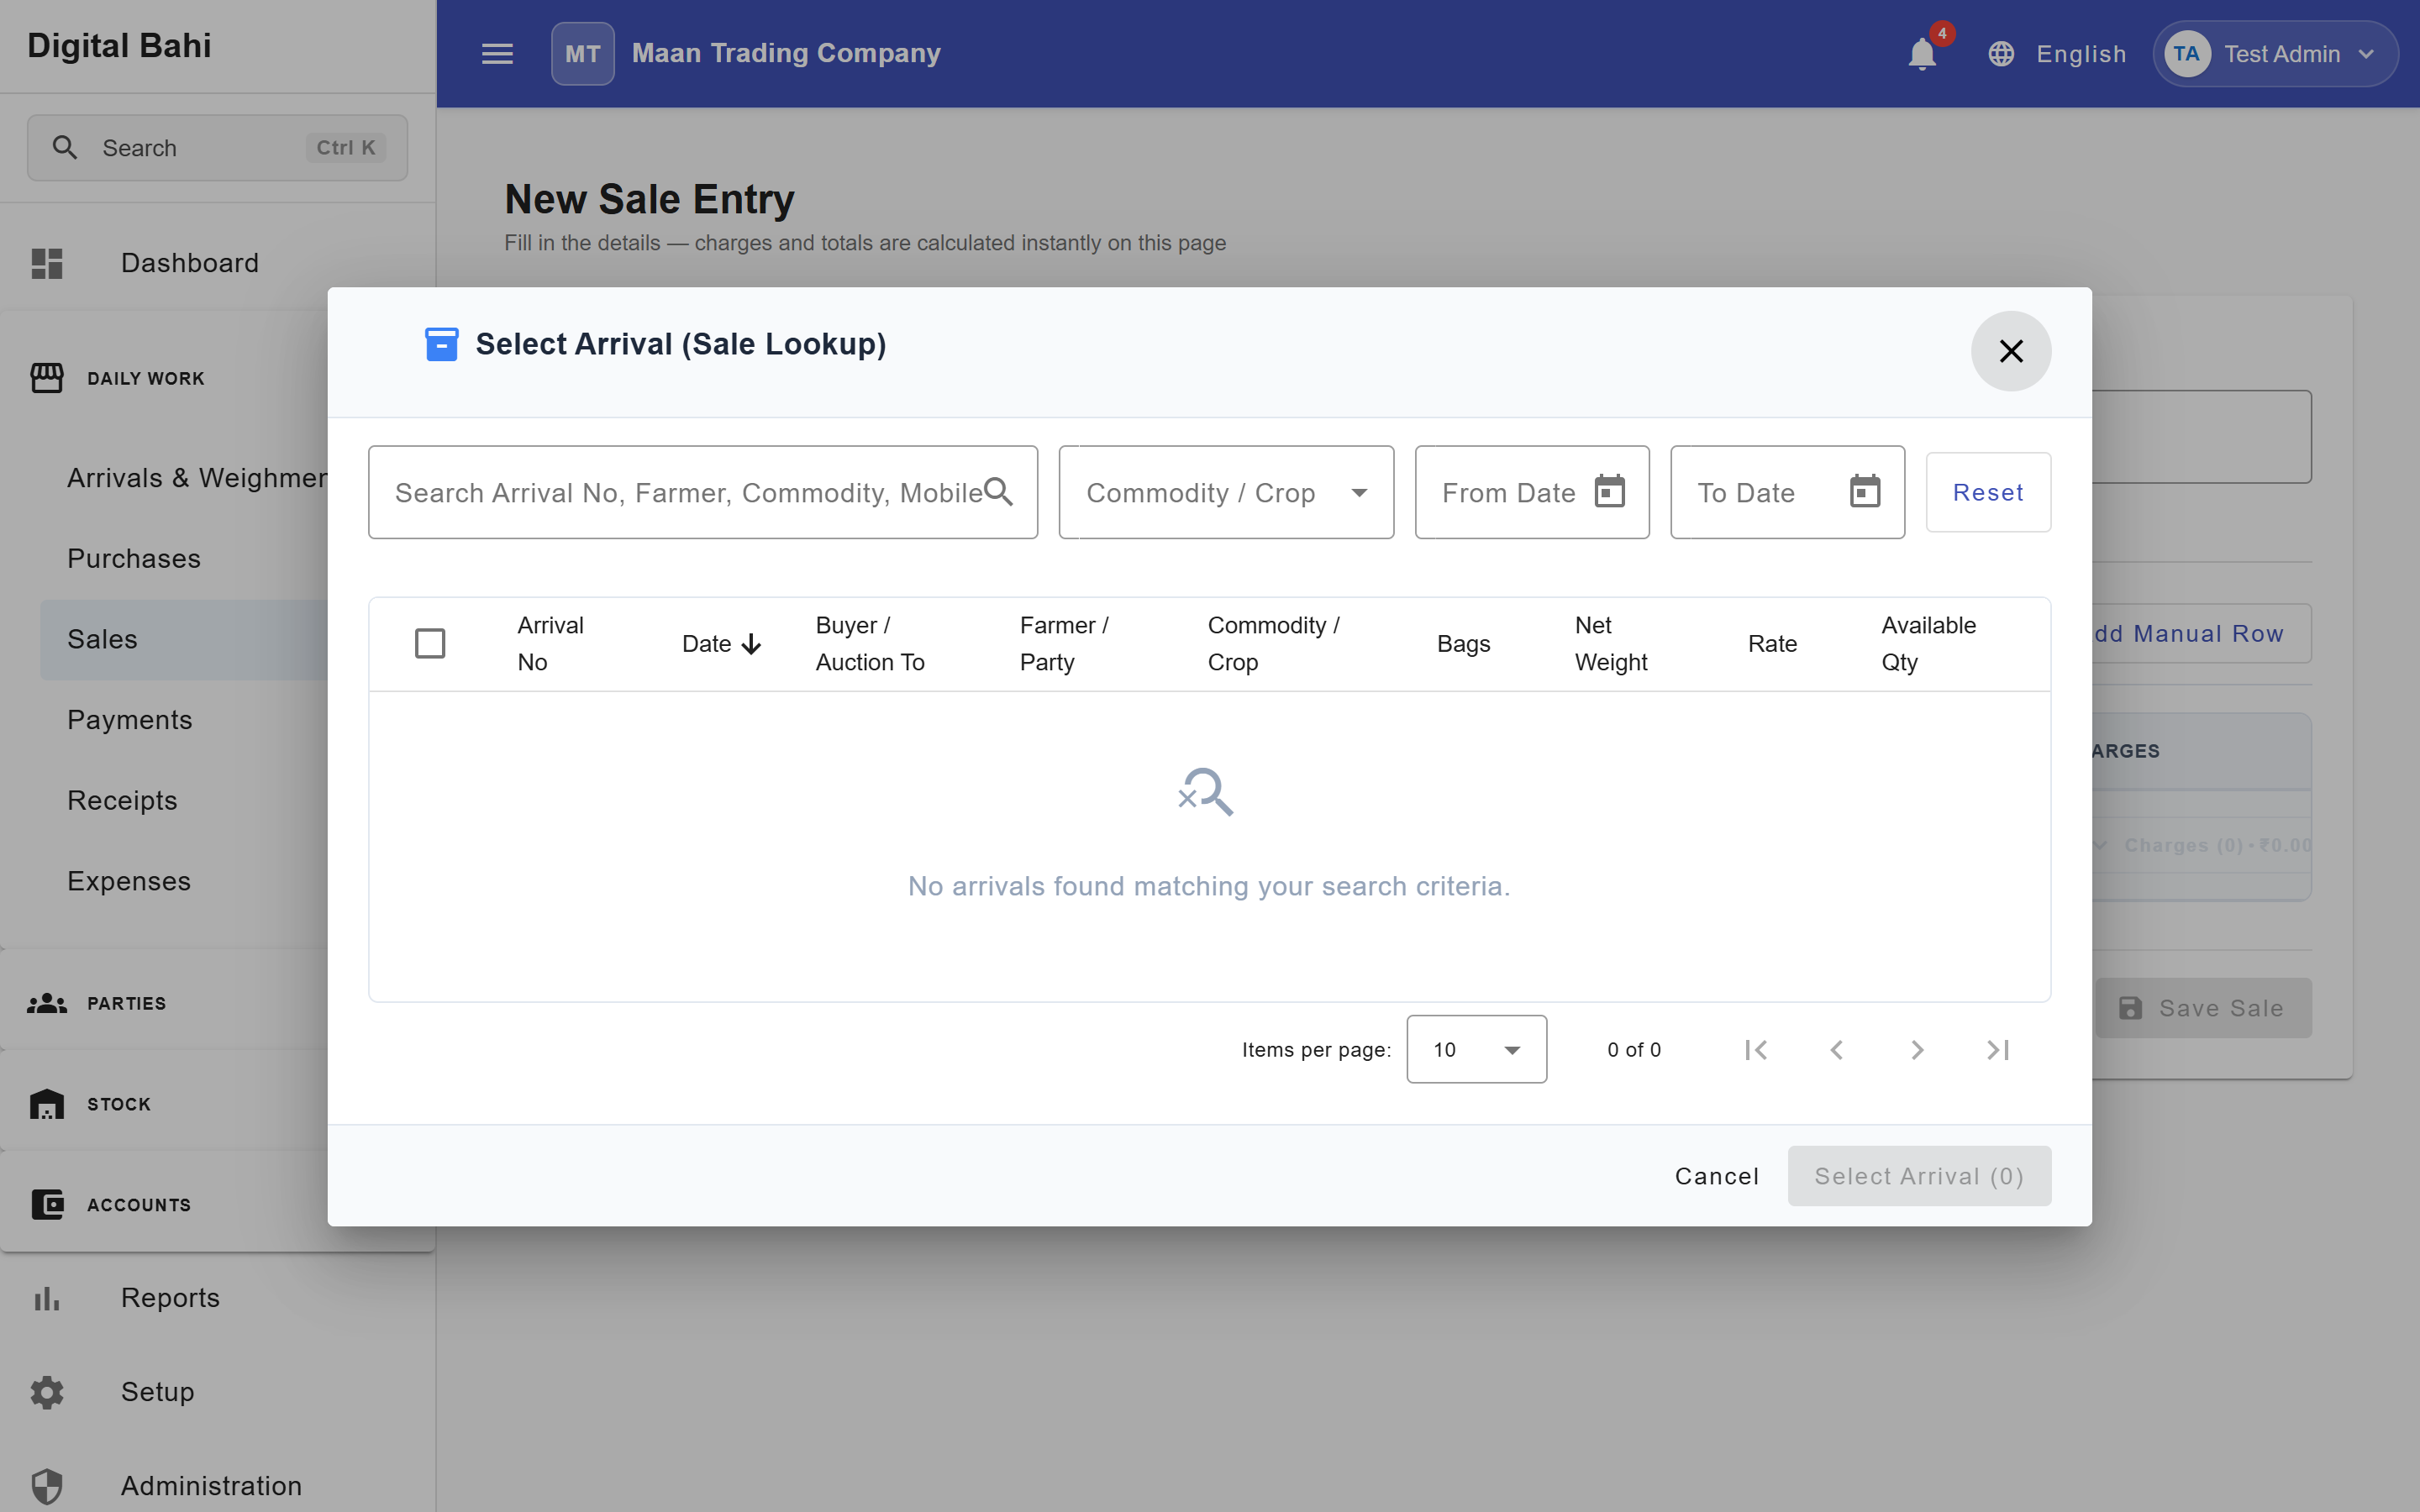Open the hamburger menu icon

(497, 54)
